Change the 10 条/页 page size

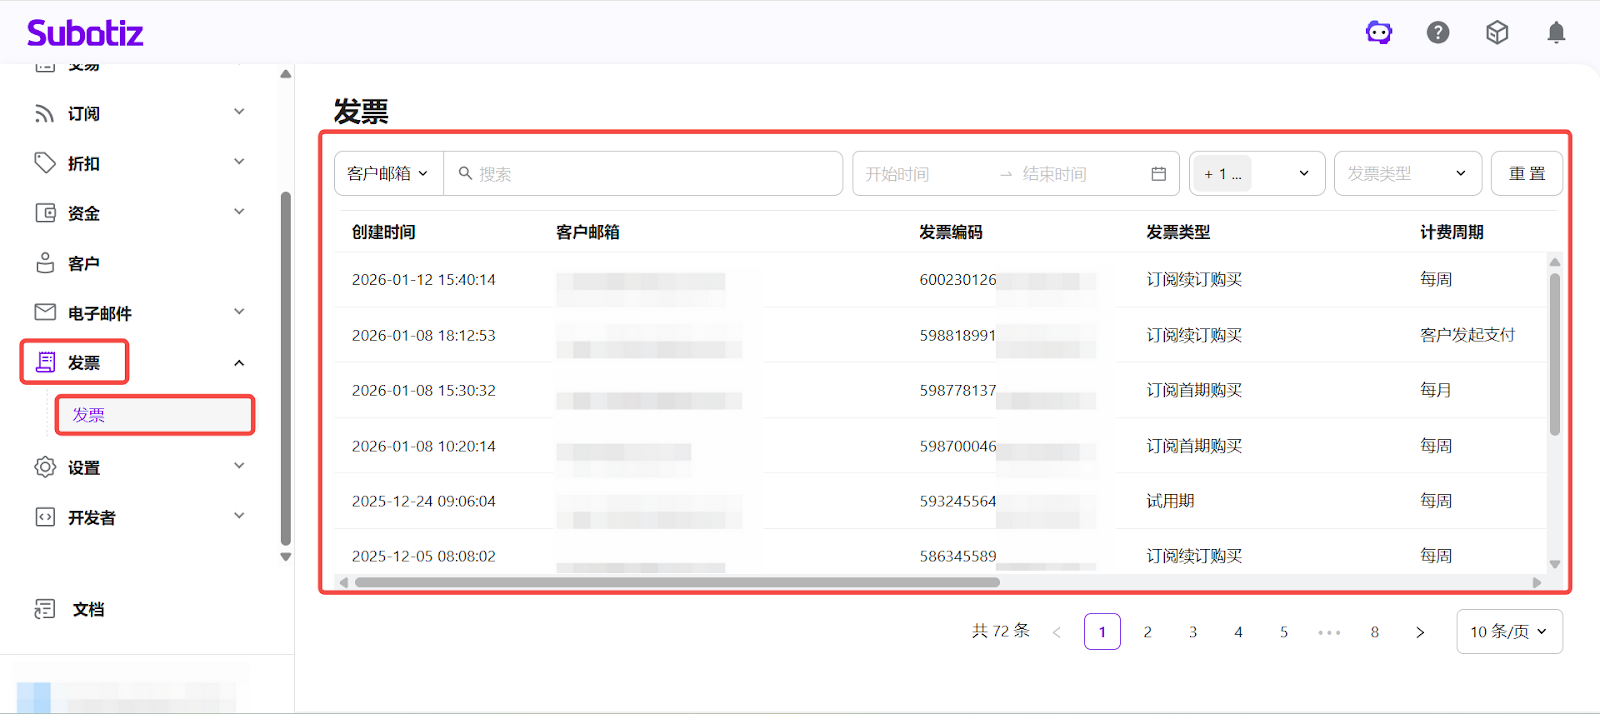[1508, 632]
